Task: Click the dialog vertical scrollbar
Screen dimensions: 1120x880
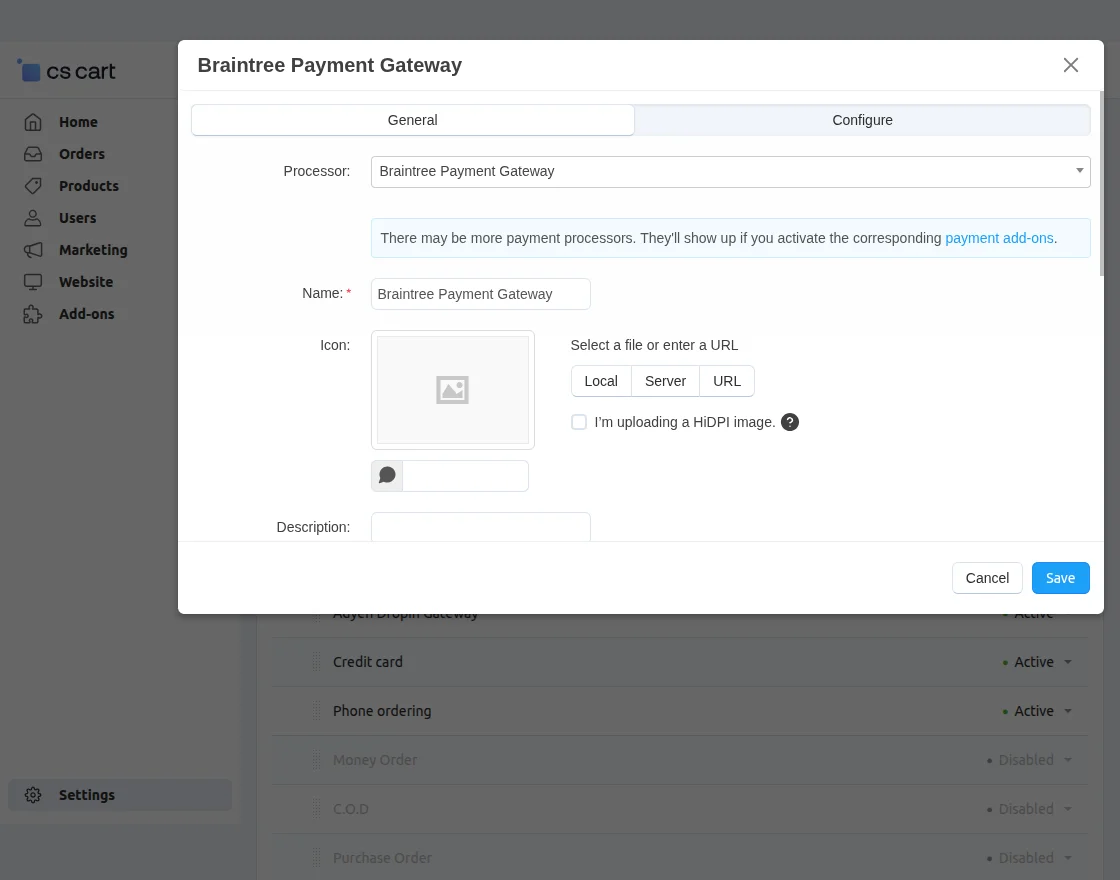Action: click(1101, 184)
